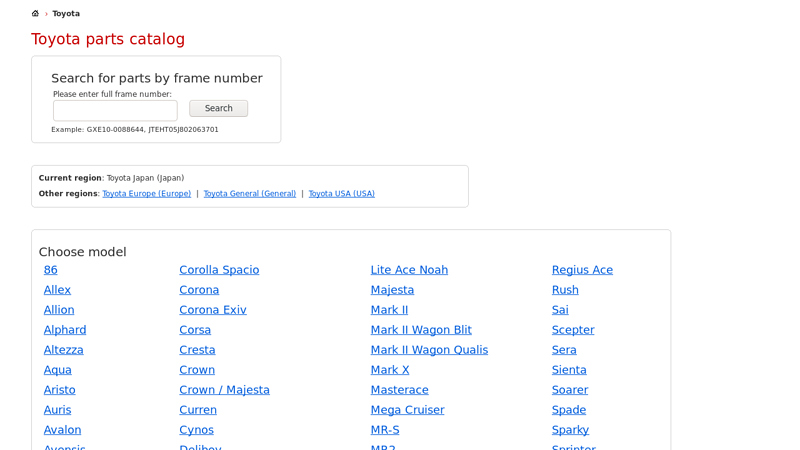Choose the Mark X model

(x=390, y=369)
